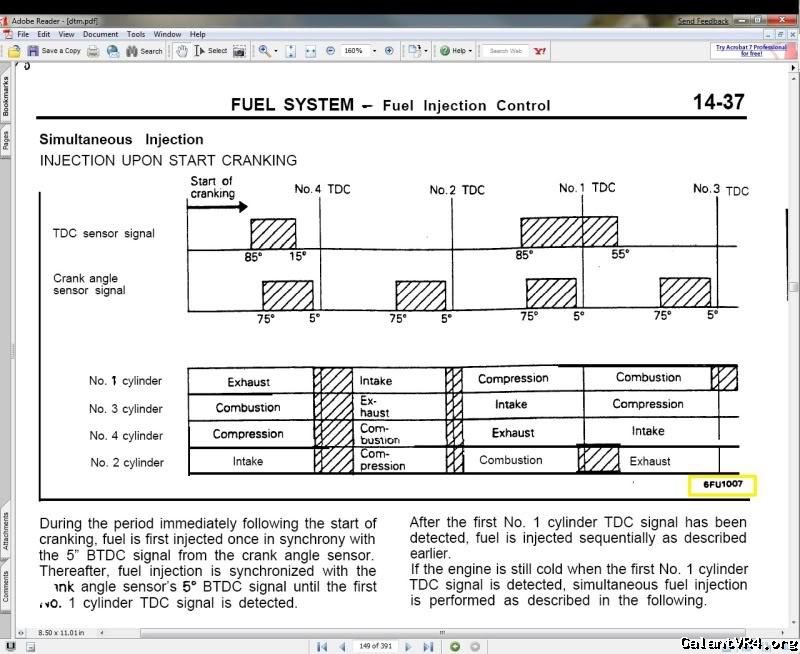The height and width of the screenshot is (654, 800).
Task: Click the Send Feedback link
Action: pyautogui.click(x=703, y=21)
